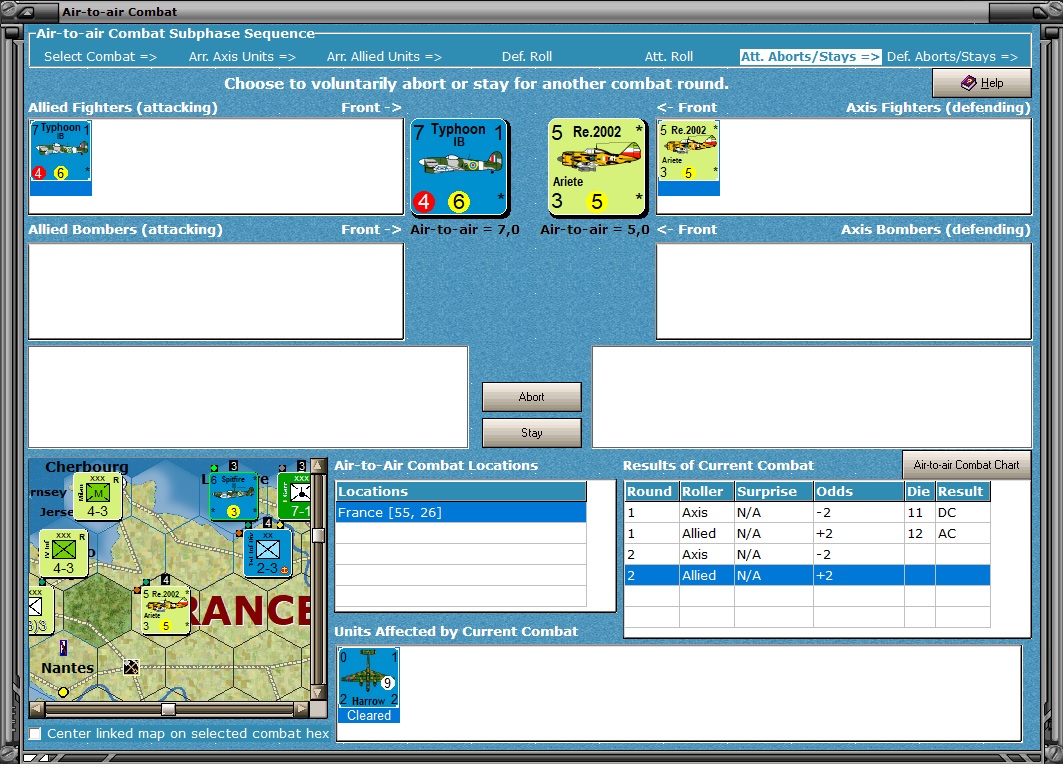Select the small Typhoon IB counter in Allied Fighters
Image resolution: width=1063 pixels, height=764 pixels.
pos(60,157)
